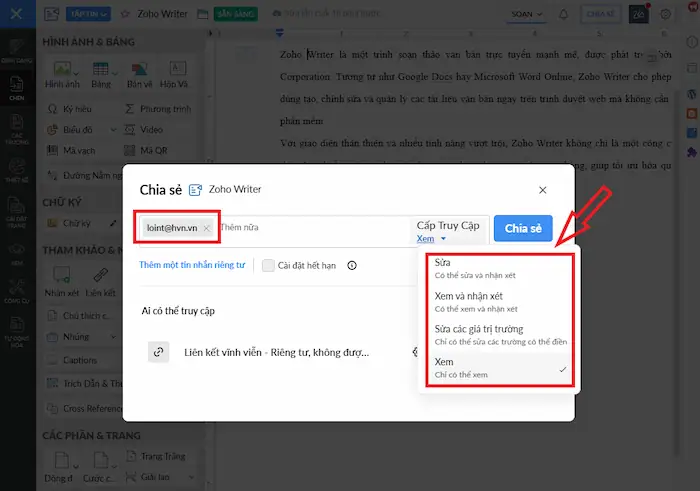Click the Video insert icon
This screenshot has height=491, width=700.
click(133, 129)
